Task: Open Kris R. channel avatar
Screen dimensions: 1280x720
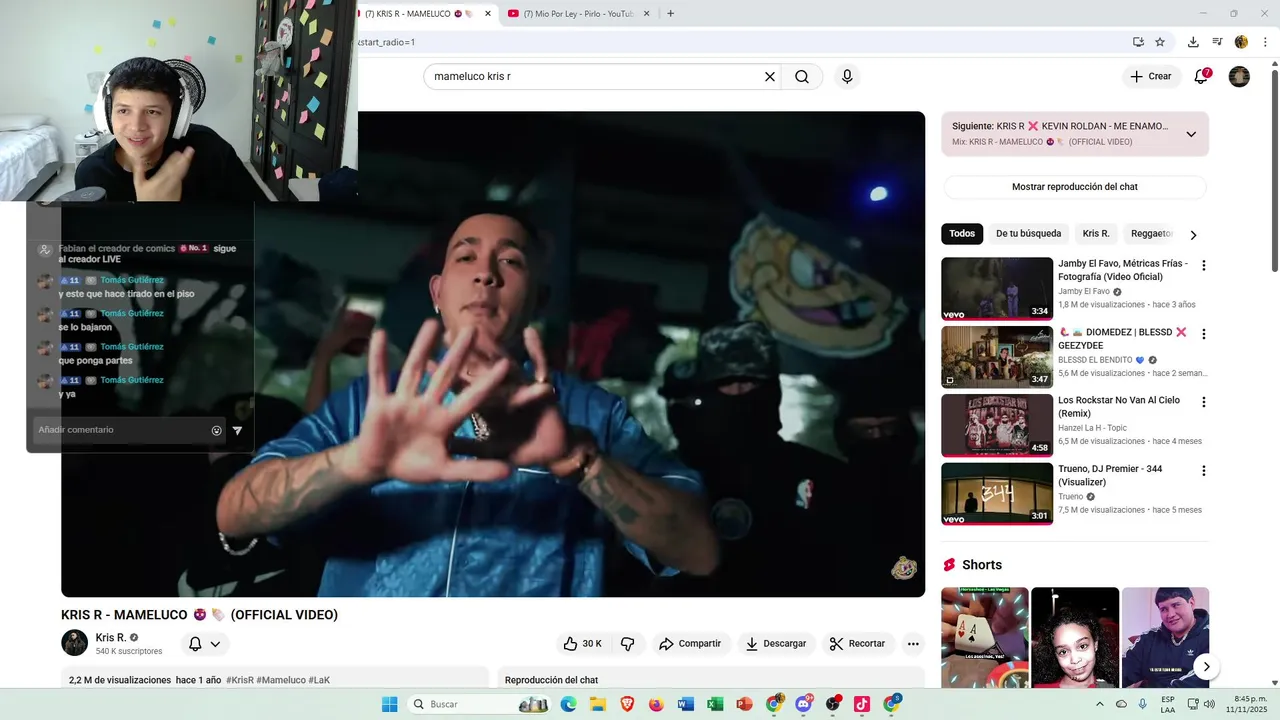Action: [x=75, y=643]
